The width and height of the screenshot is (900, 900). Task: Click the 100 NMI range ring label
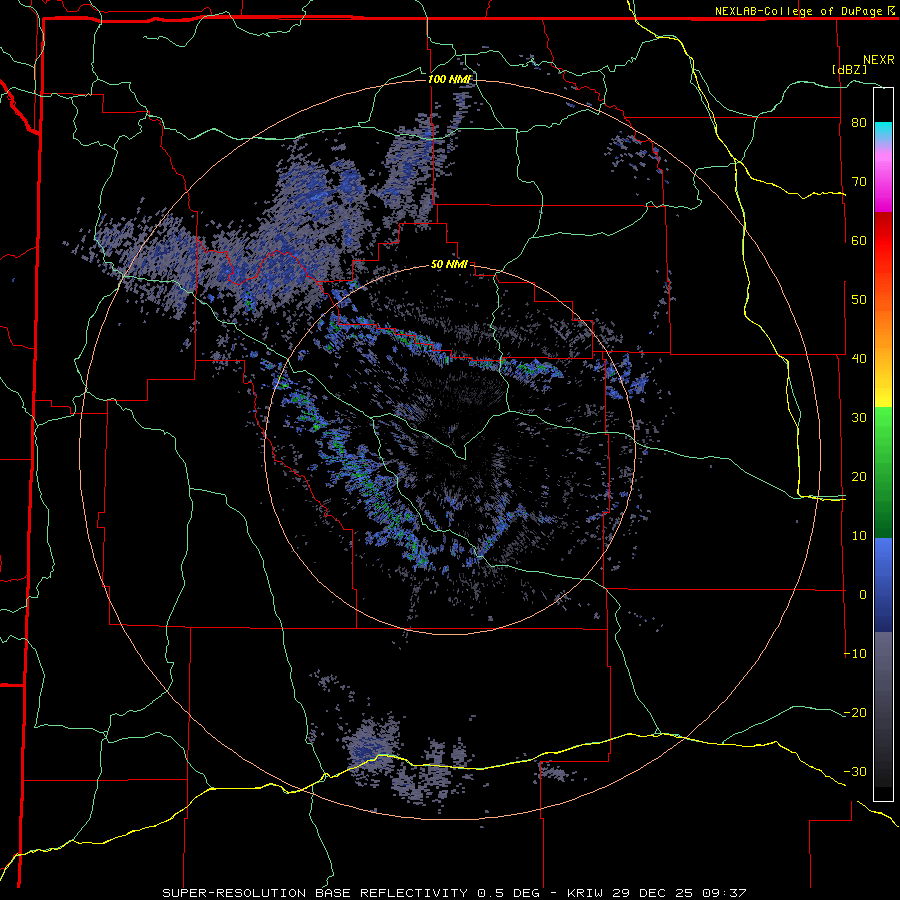pyautogui.click(x=449, y=79)
